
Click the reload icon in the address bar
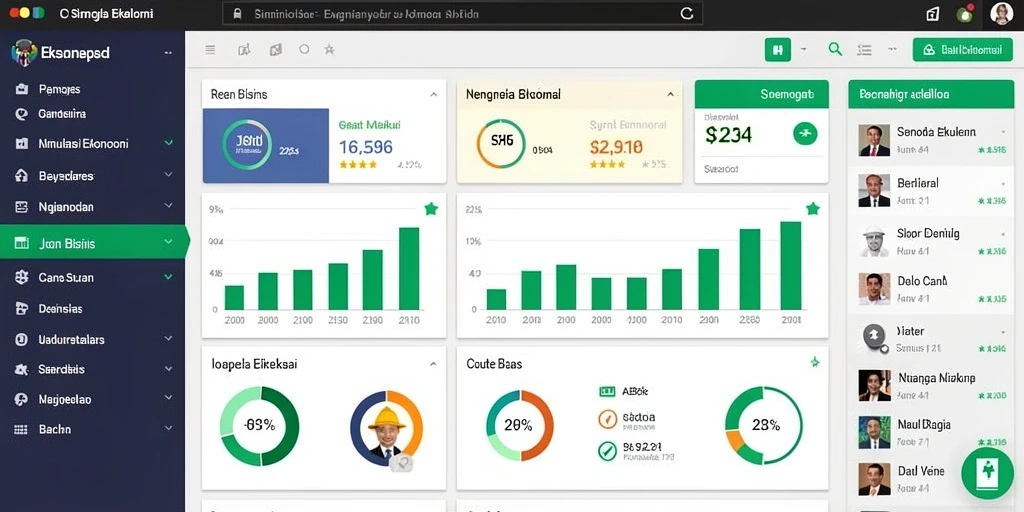686,13
